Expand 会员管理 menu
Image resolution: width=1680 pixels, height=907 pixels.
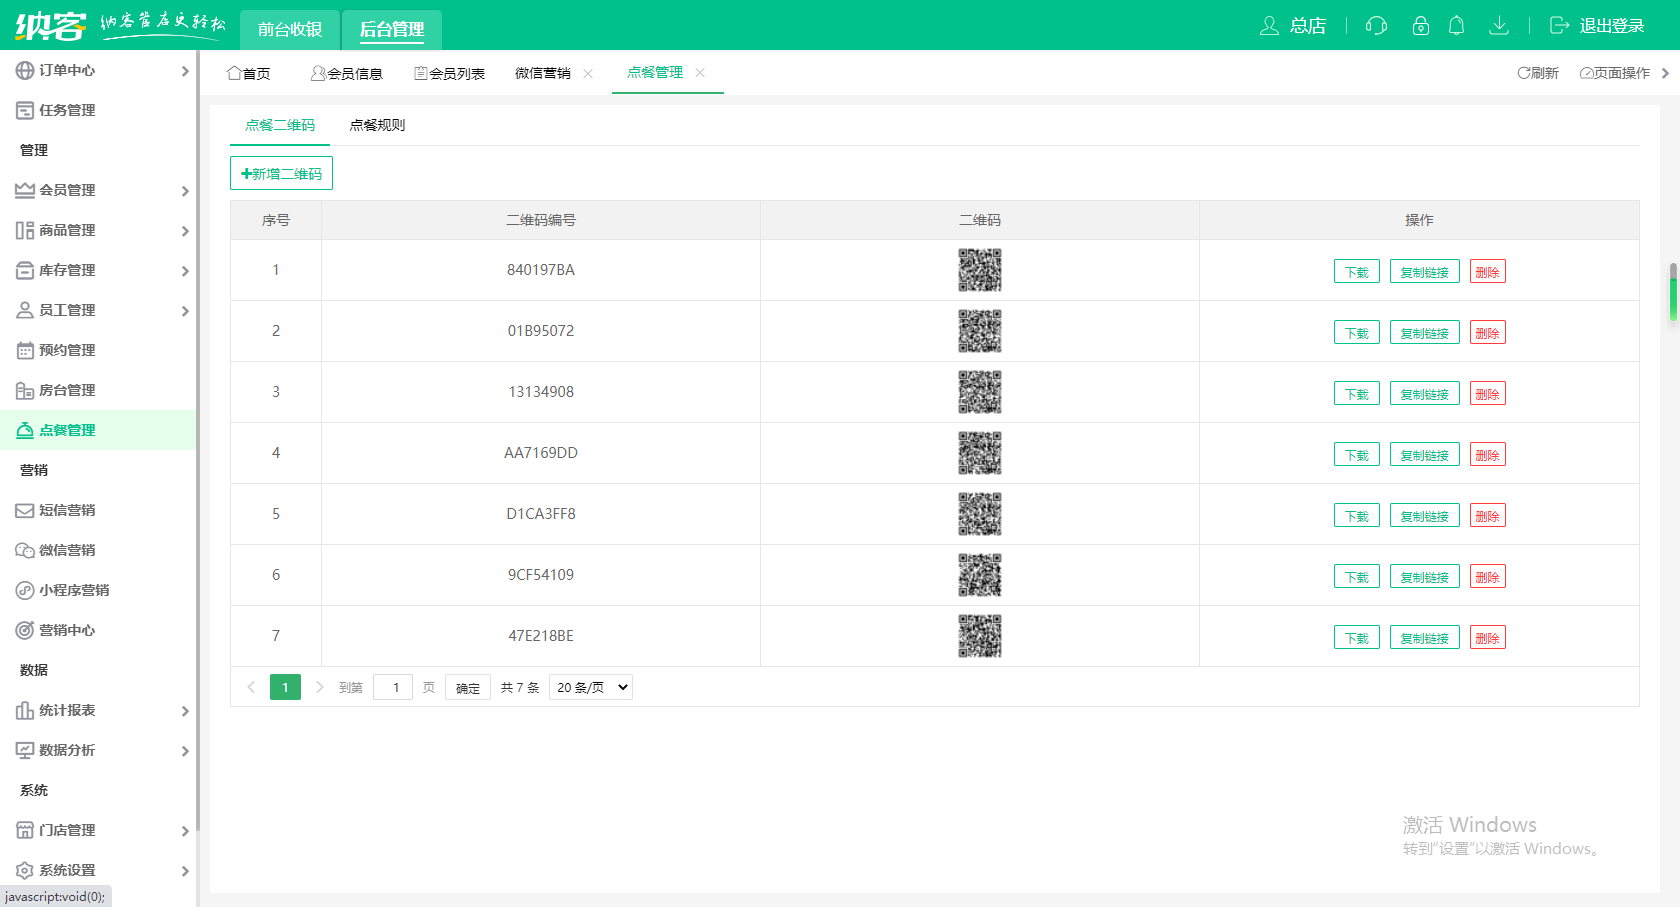(98, 190)
